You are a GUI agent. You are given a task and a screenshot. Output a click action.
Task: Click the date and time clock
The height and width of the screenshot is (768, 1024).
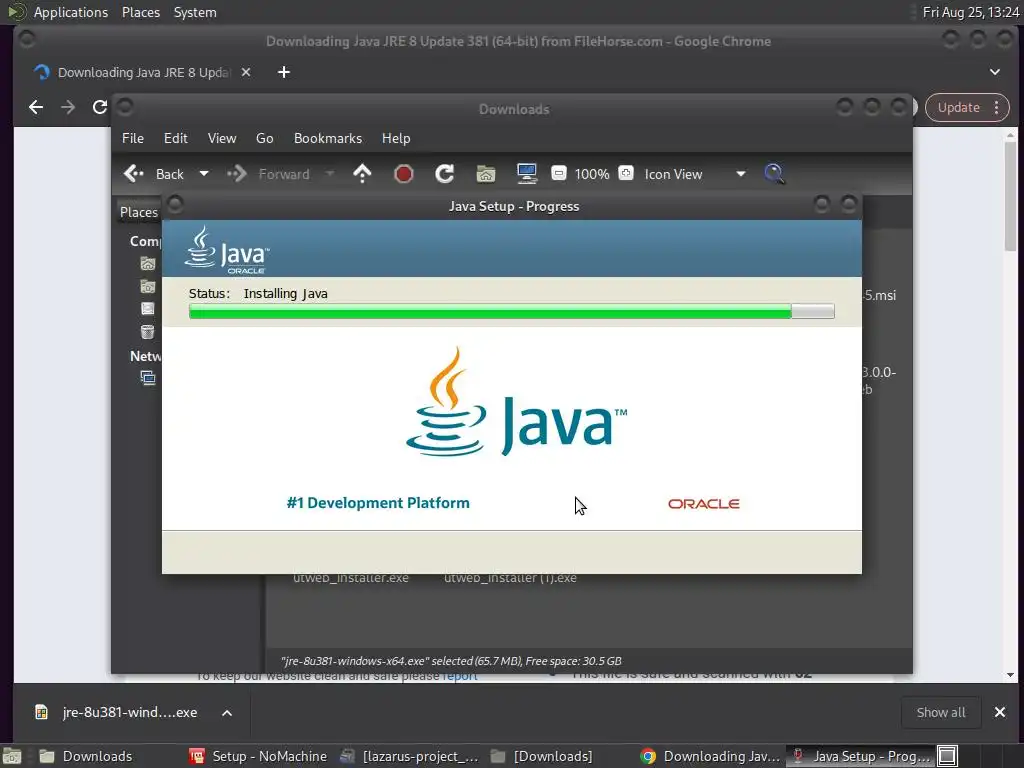click(970, 12)
